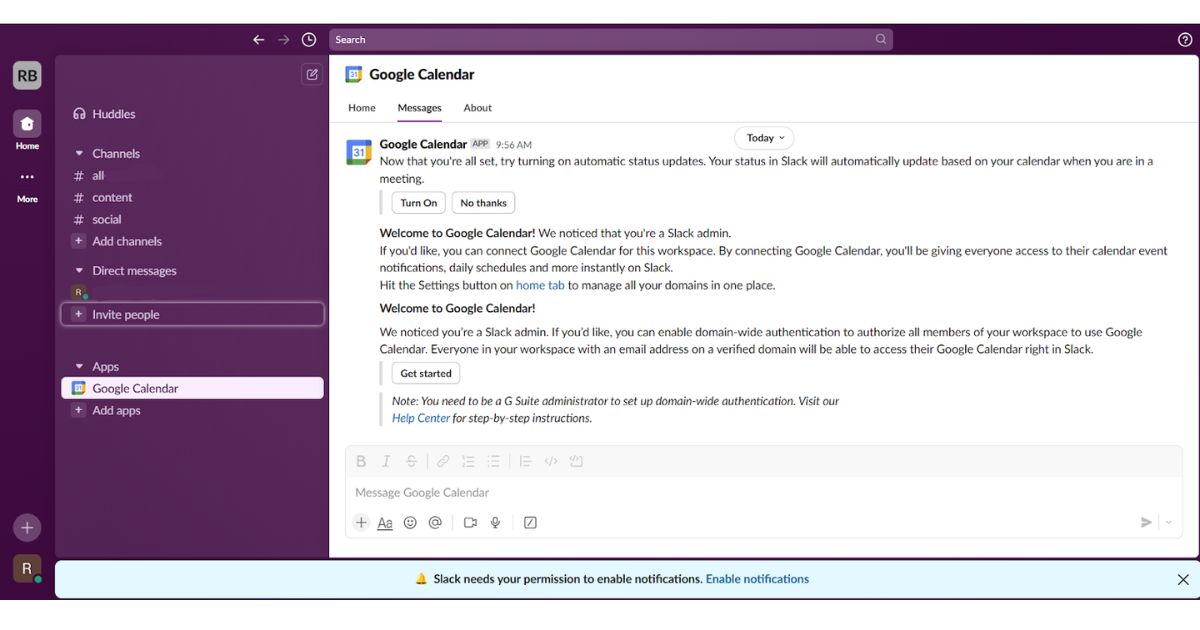This screenshot has height=630, width=1200.
Task: Follow the home tab link
Action: 540,285
